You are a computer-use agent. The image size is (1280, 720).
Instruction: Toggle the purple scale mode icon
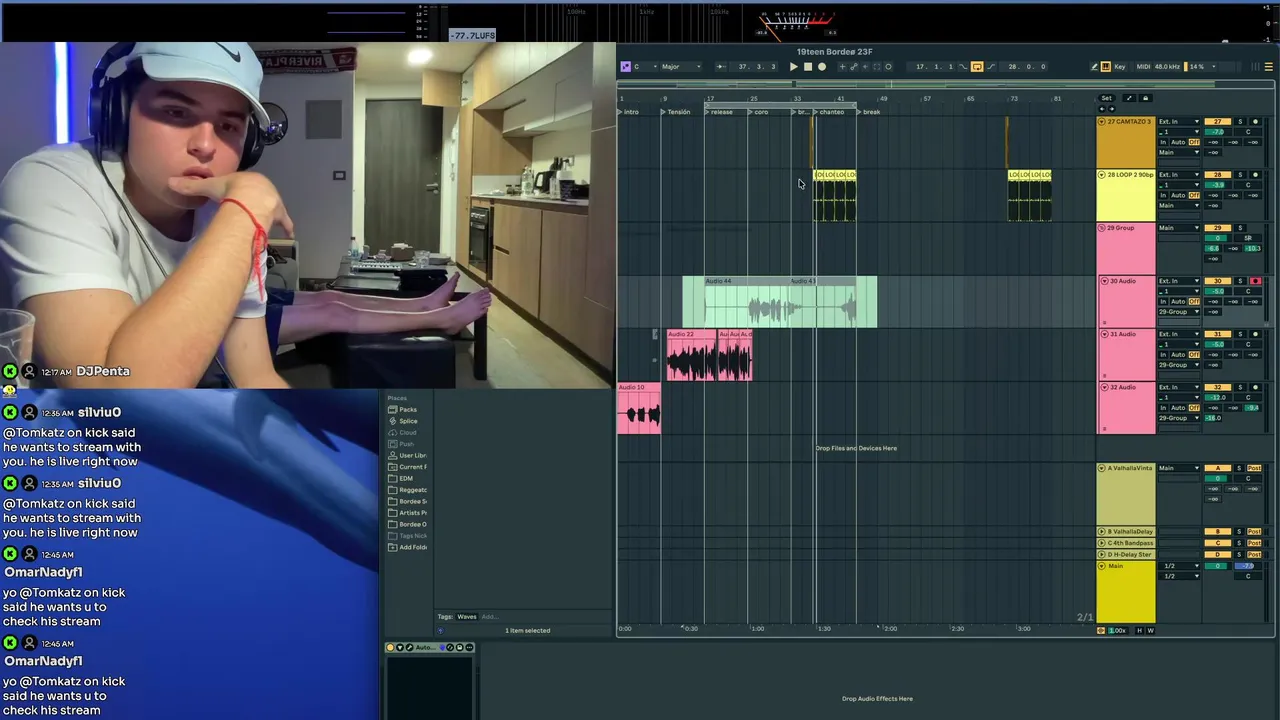point(625,67)
